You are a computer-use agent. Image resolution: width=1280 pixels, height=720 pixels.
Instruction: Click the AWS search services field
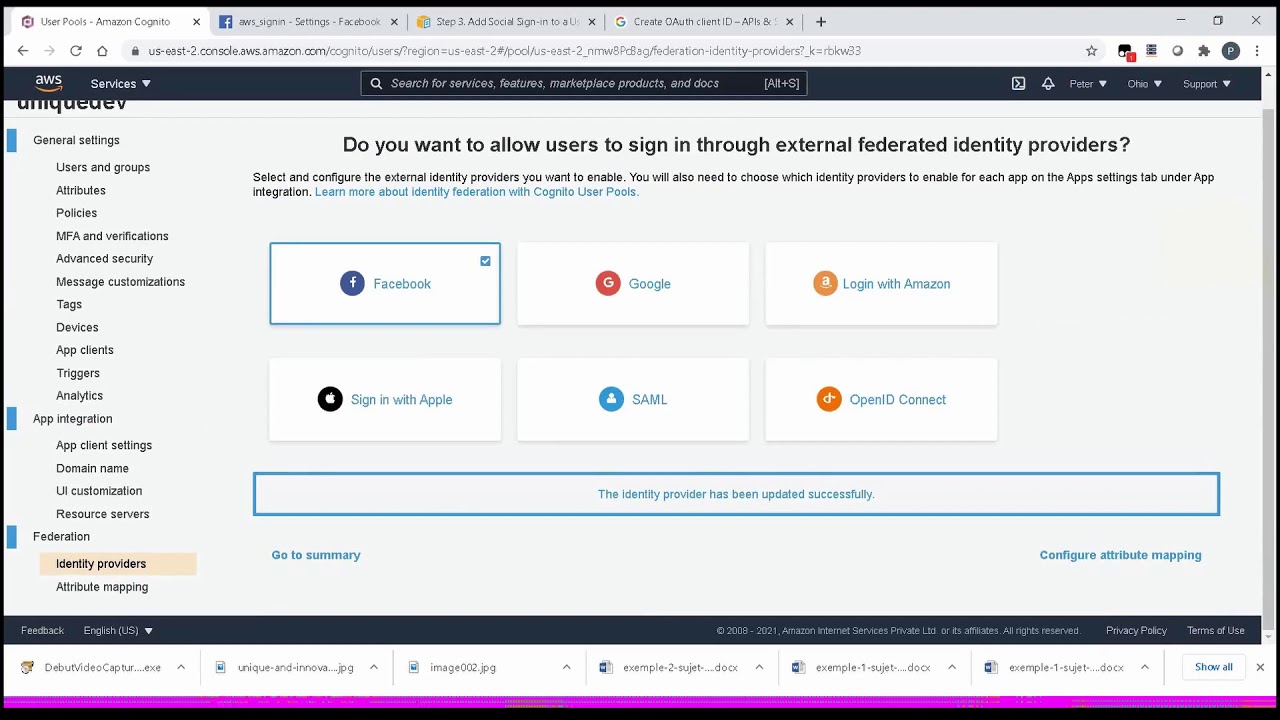tap(584, 83)
